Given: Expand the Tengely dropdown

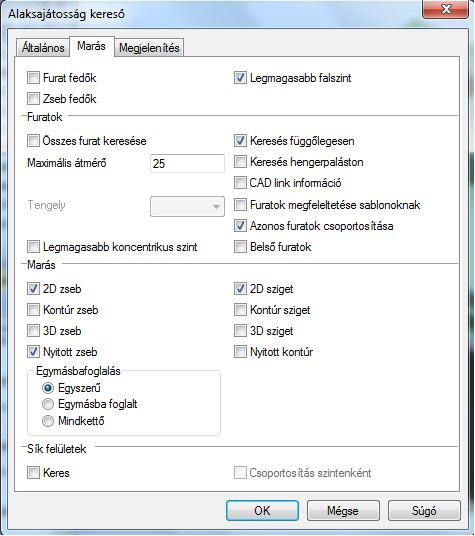Looking at the screenshot, I should tap(187, 206).
